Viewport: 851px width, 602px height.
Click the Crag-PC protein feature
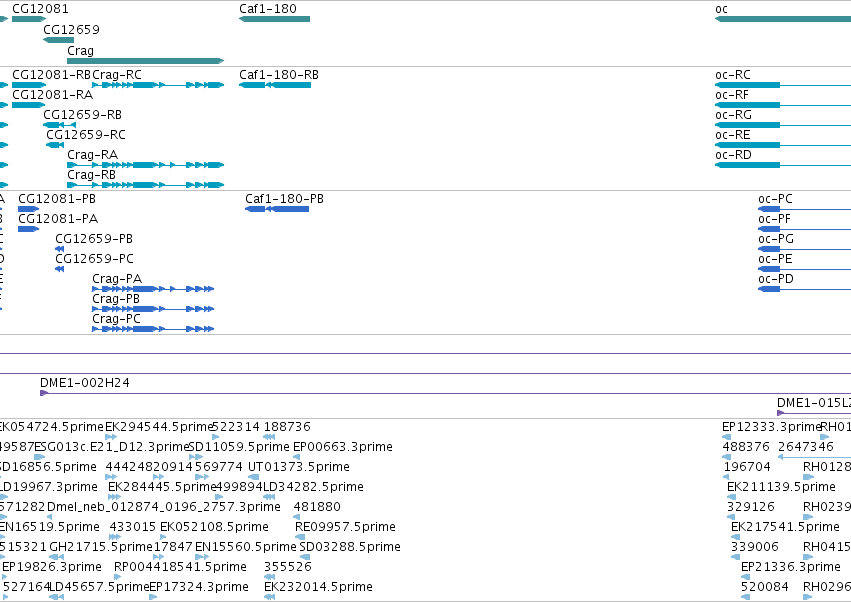pyautogui.click(x=153, y=329)
